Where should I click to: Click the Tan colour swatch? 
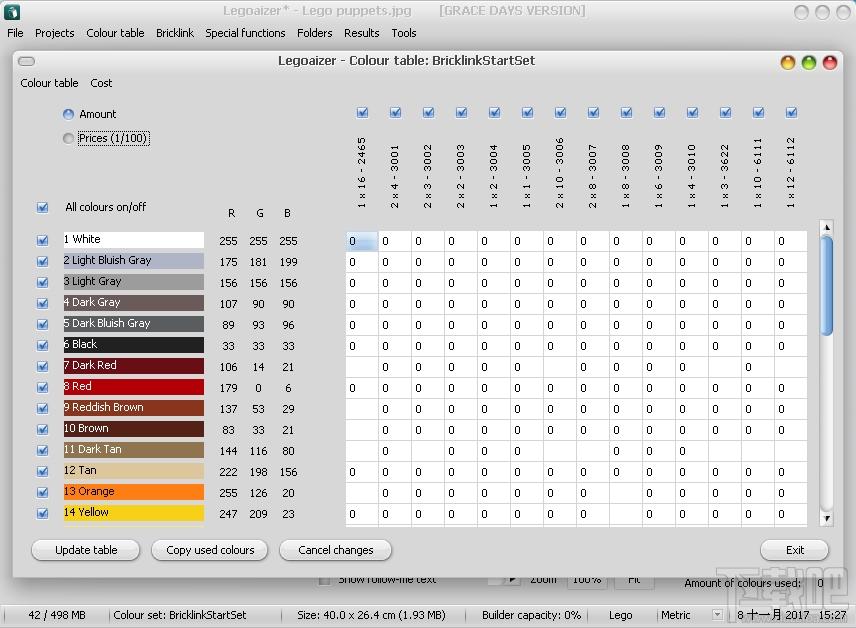134,471
